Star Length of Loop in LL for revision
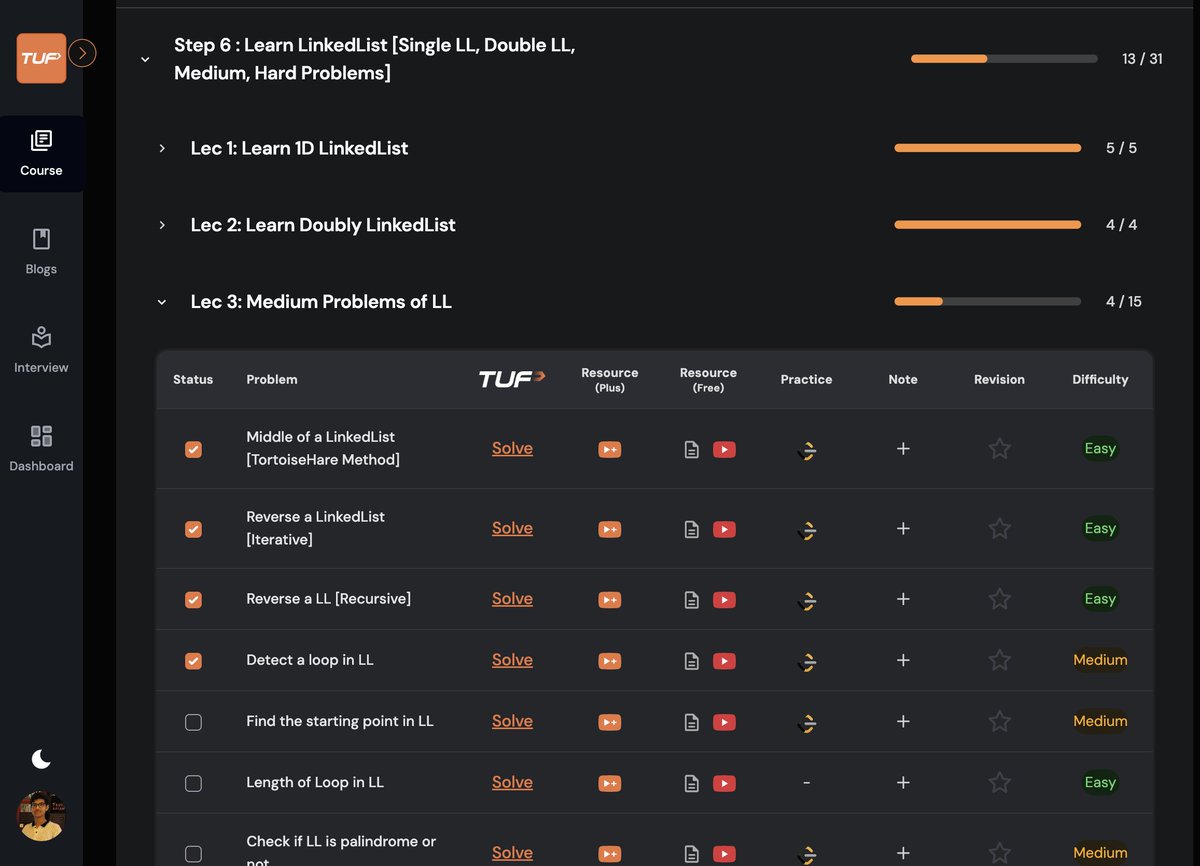Image resolution: width=1200 pixels, height=866 pixels. pyautogui.click(x=999, y=783)
